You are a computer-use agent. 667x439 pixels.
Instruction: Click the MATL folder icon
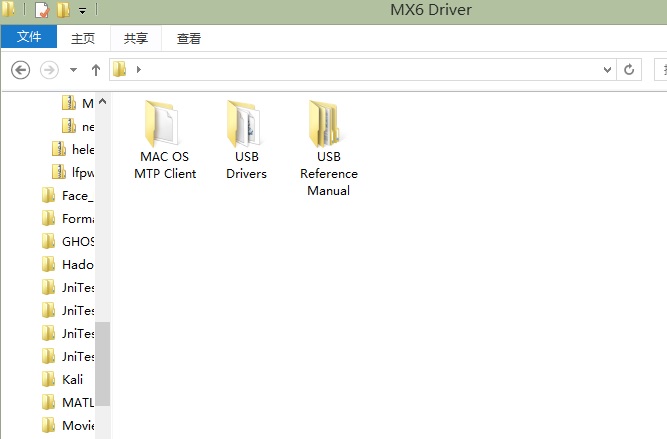click(48, 402)
